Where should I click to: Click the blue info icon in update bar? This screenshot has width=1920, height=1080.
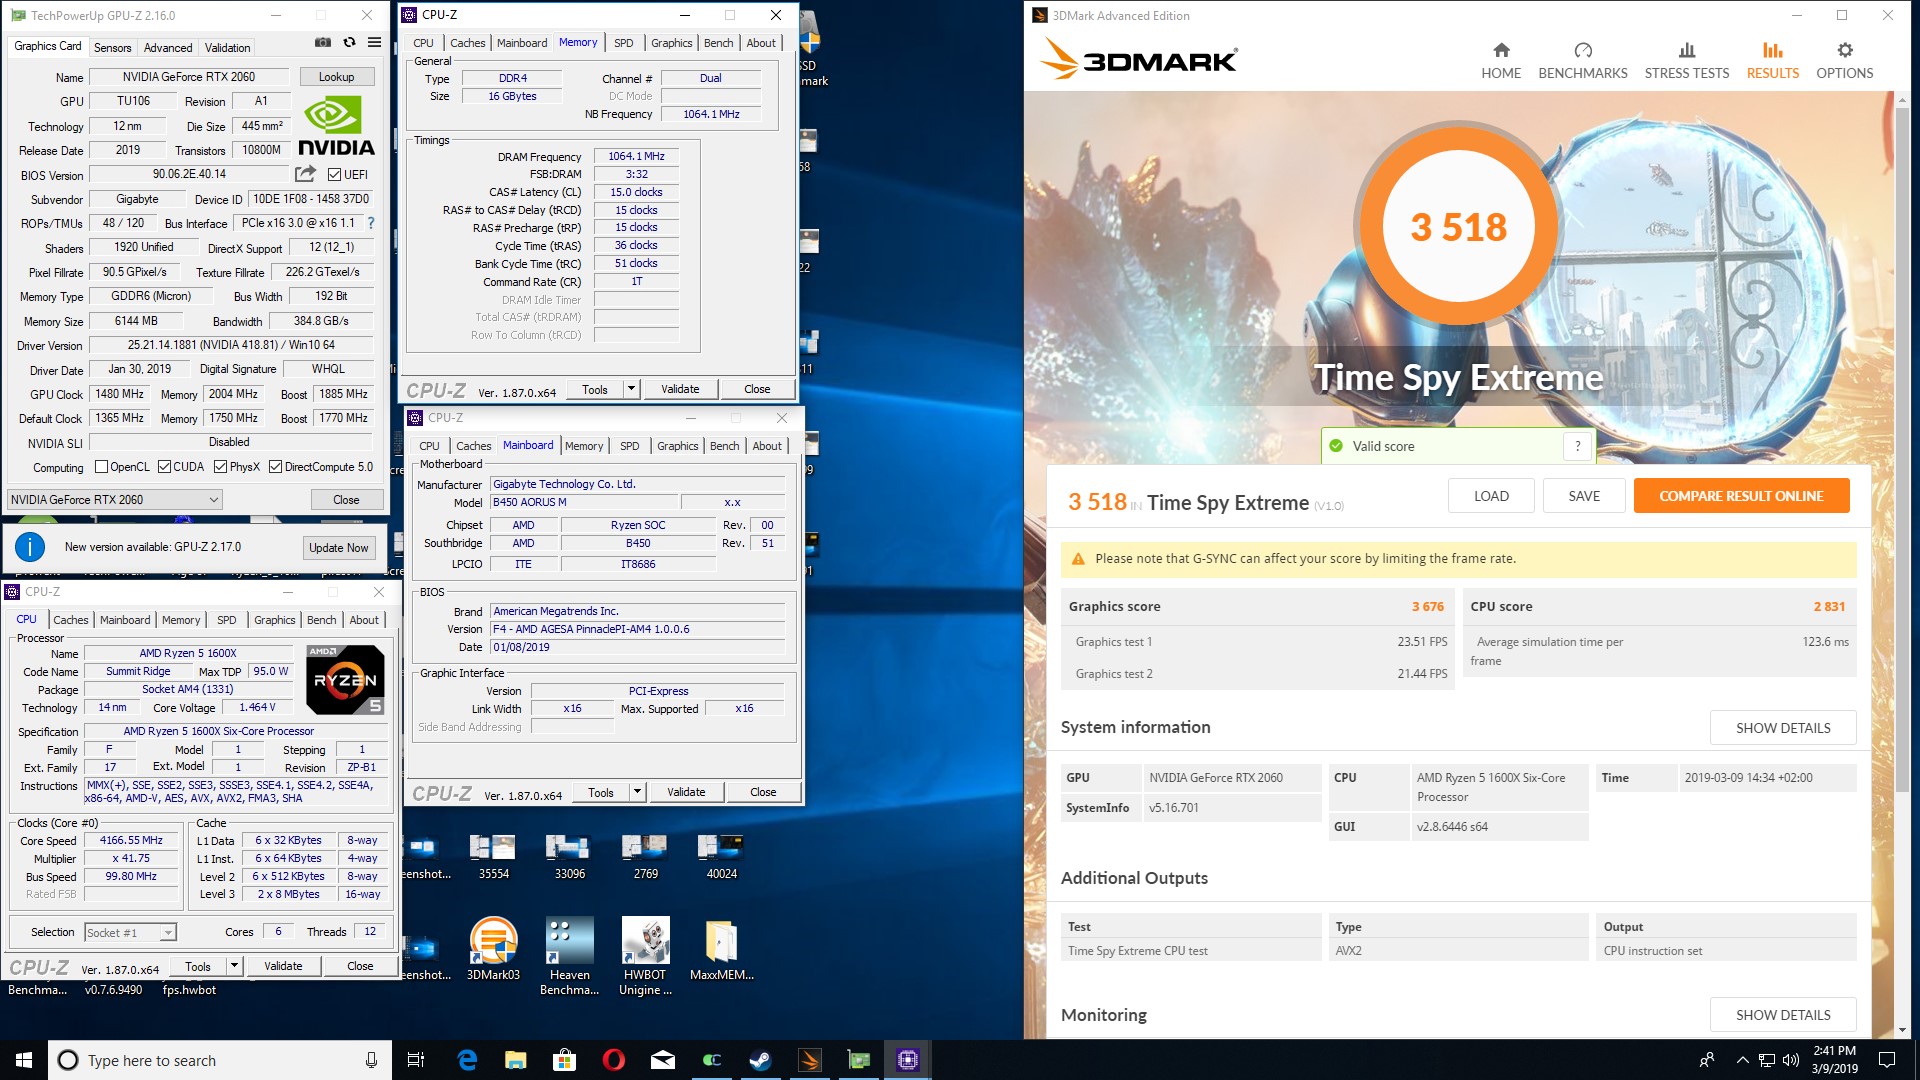(x=30, y=547)
